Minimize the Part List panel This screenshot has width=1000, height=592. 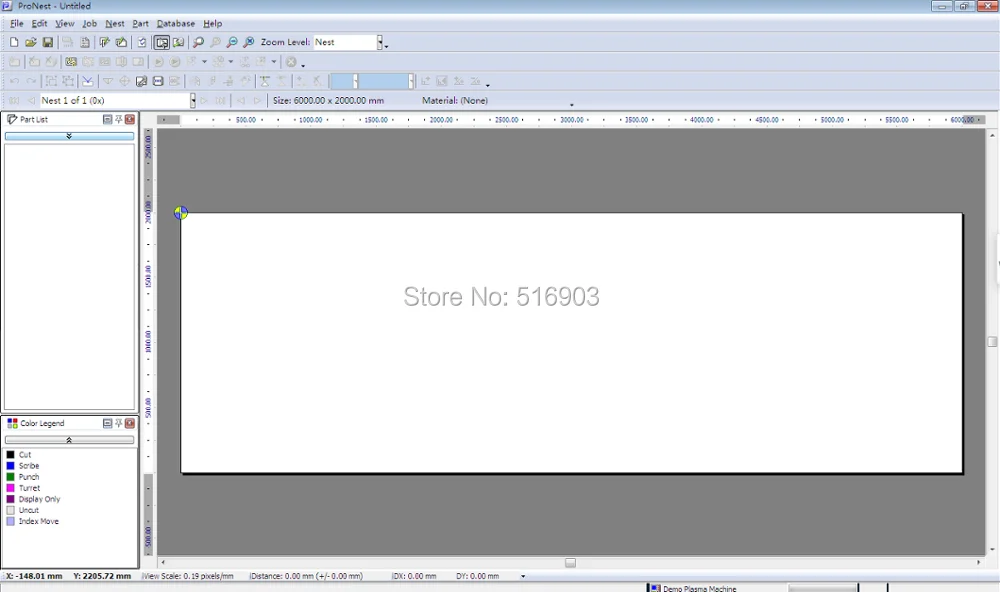[x=107, y=119]
